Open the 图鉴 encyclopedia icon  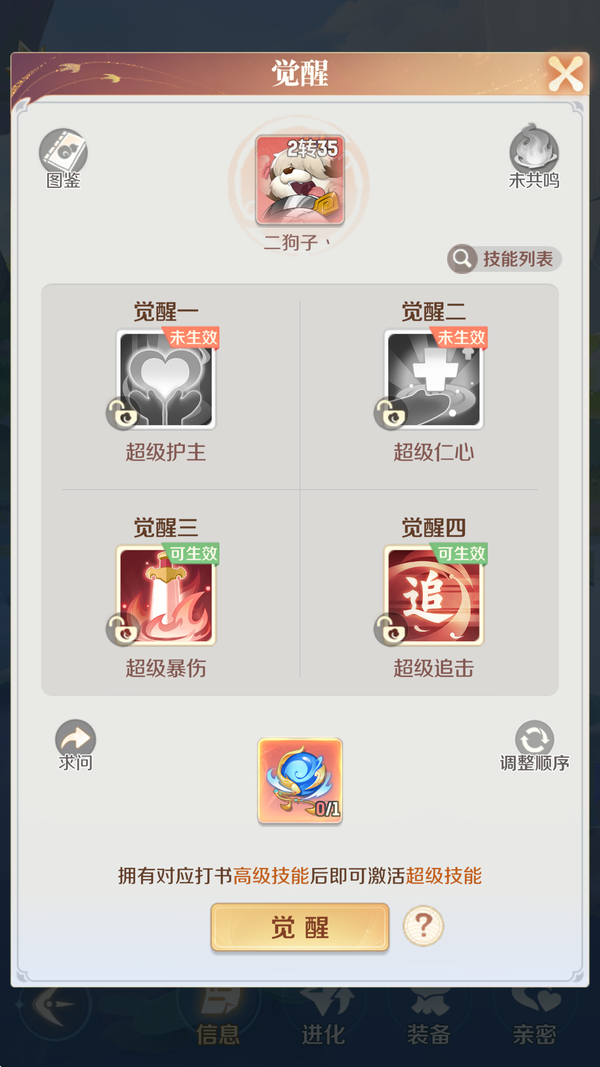pos(63,152)
